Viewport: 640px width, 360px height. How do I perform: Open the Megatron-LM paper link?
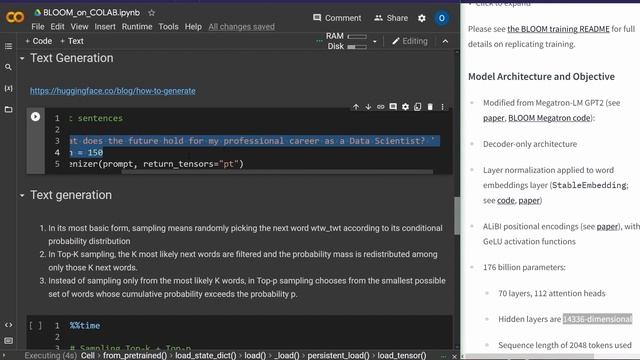pos(493,118)
